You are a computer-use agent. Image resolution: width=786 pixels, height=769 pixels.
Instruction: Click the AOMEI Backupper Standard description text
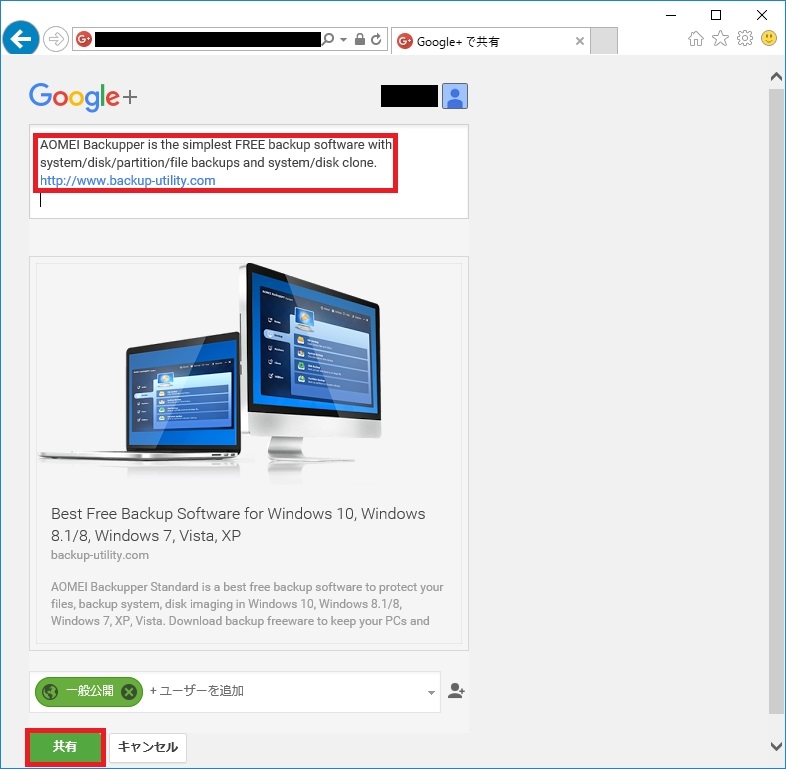247,604
